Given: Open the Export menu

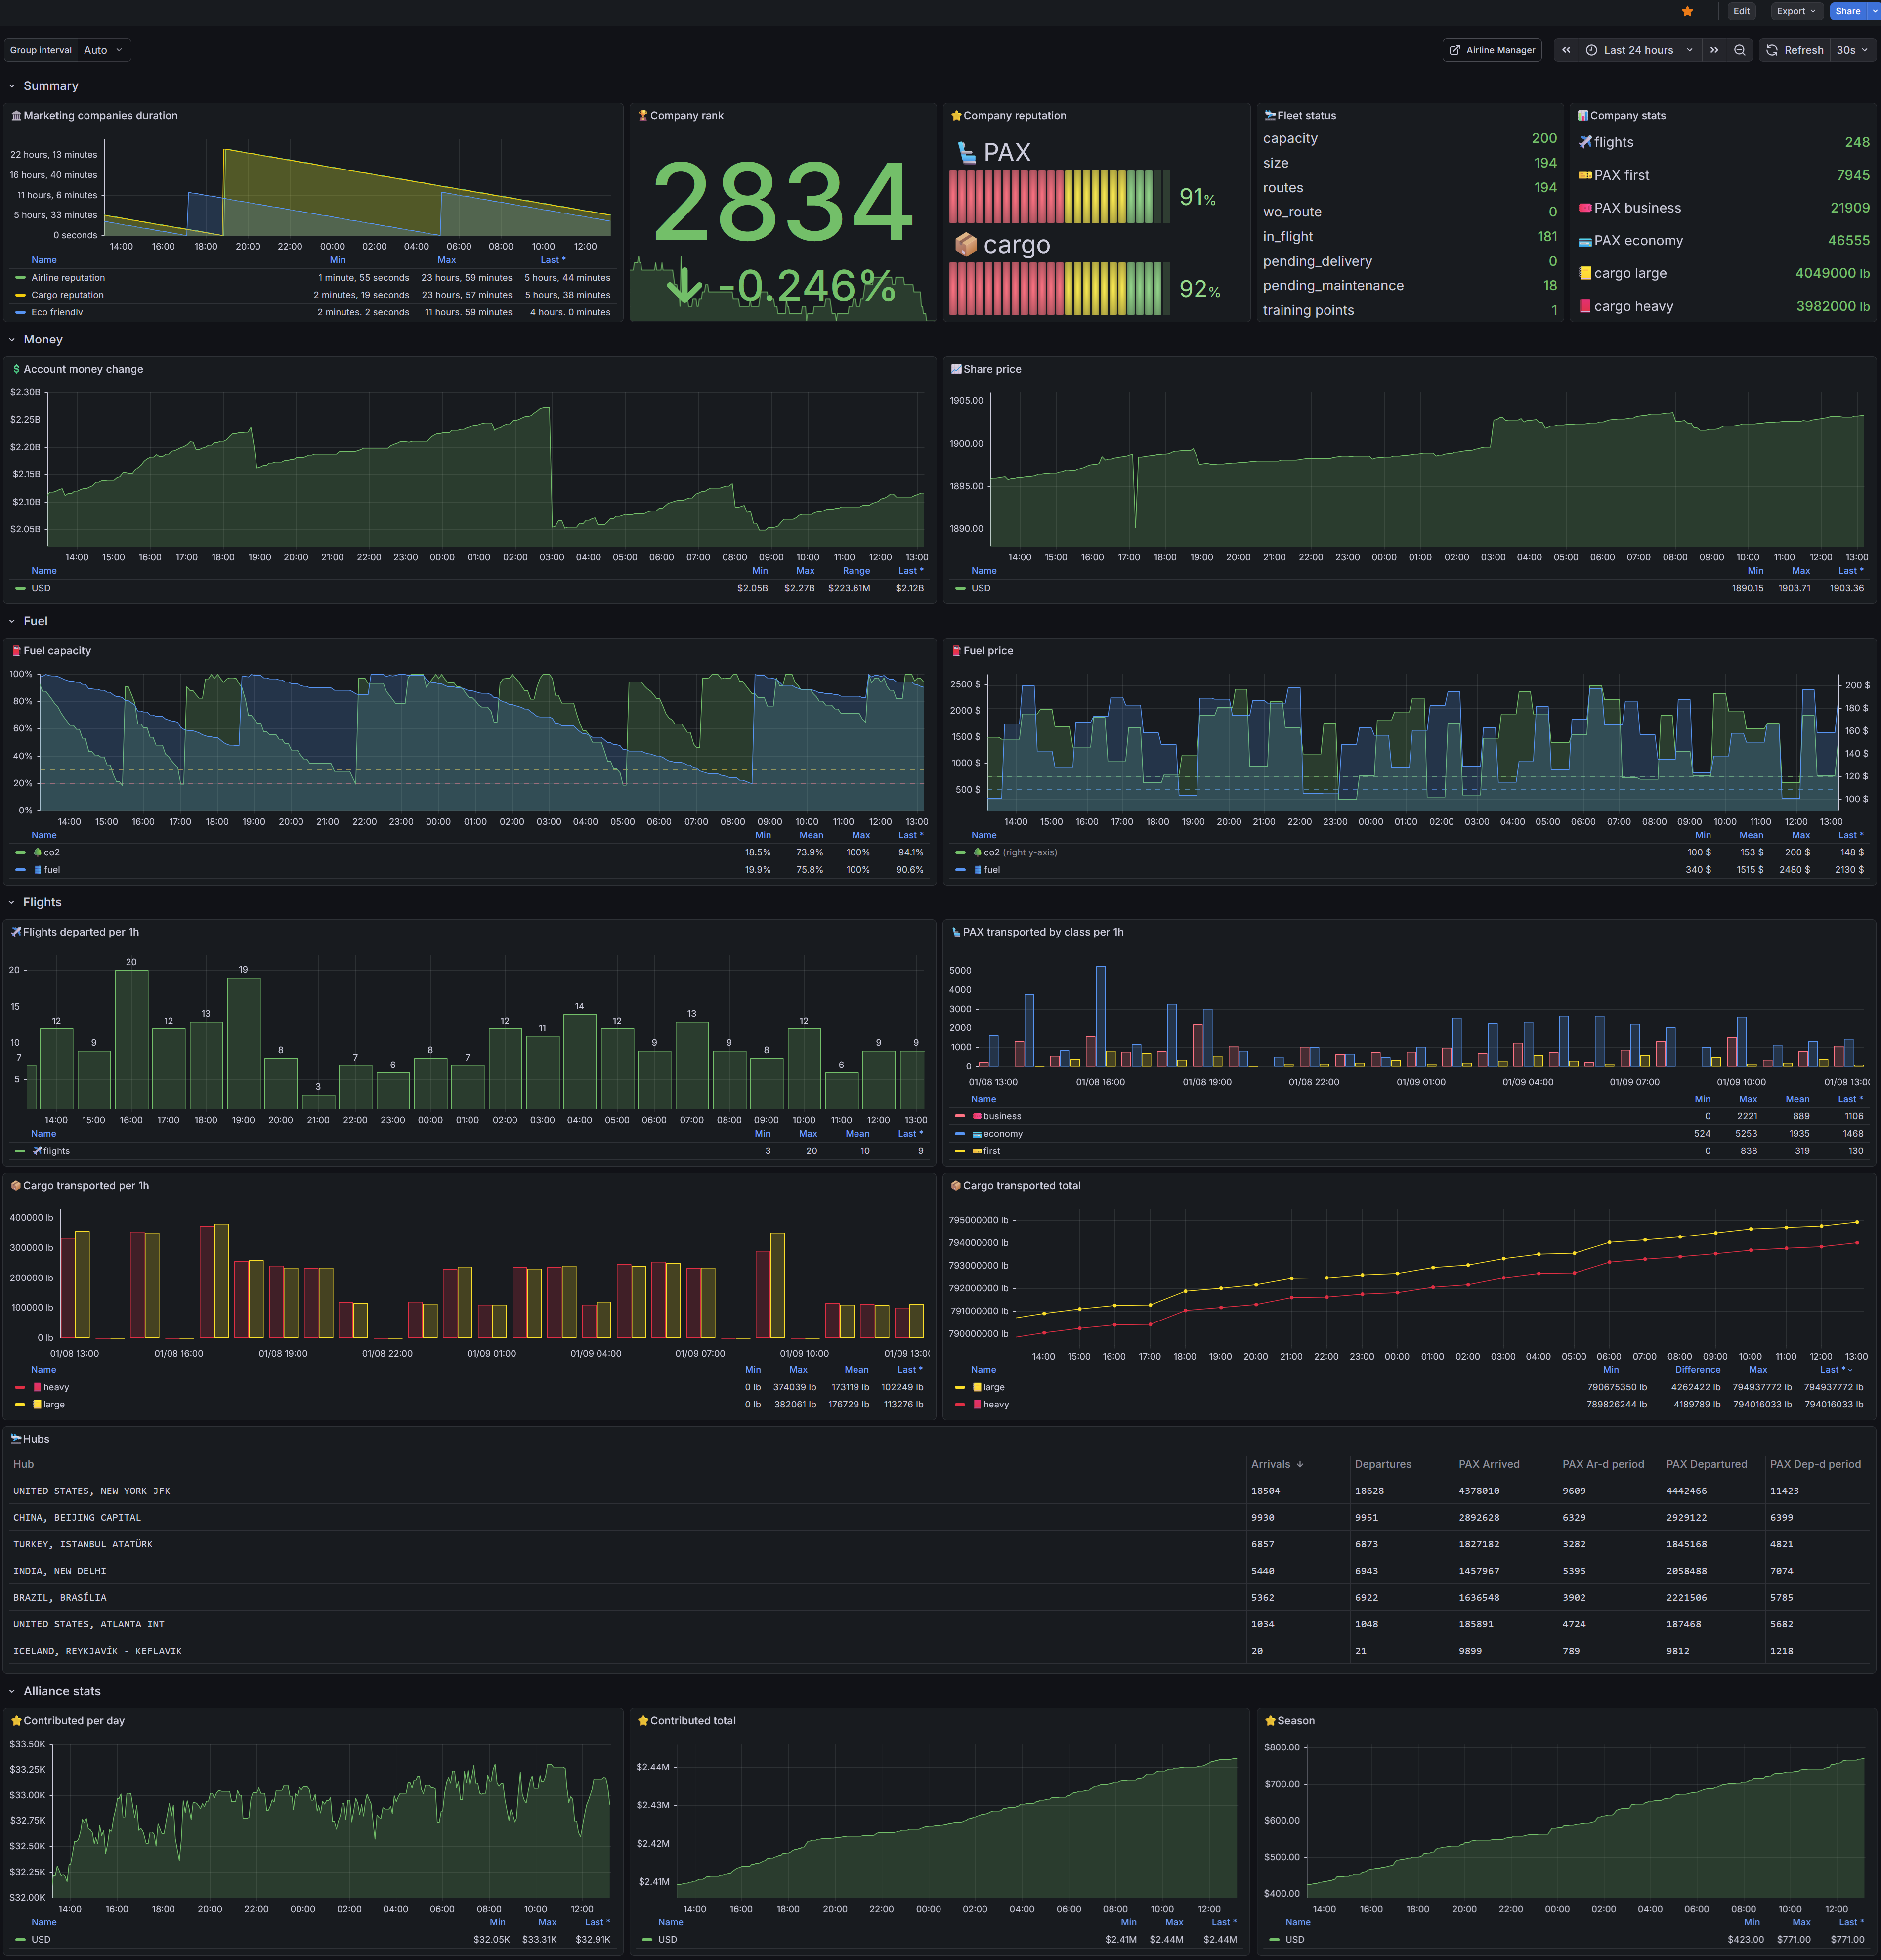Looking at the screenshot, I should pyautogui.click(x=1796, y=11).
